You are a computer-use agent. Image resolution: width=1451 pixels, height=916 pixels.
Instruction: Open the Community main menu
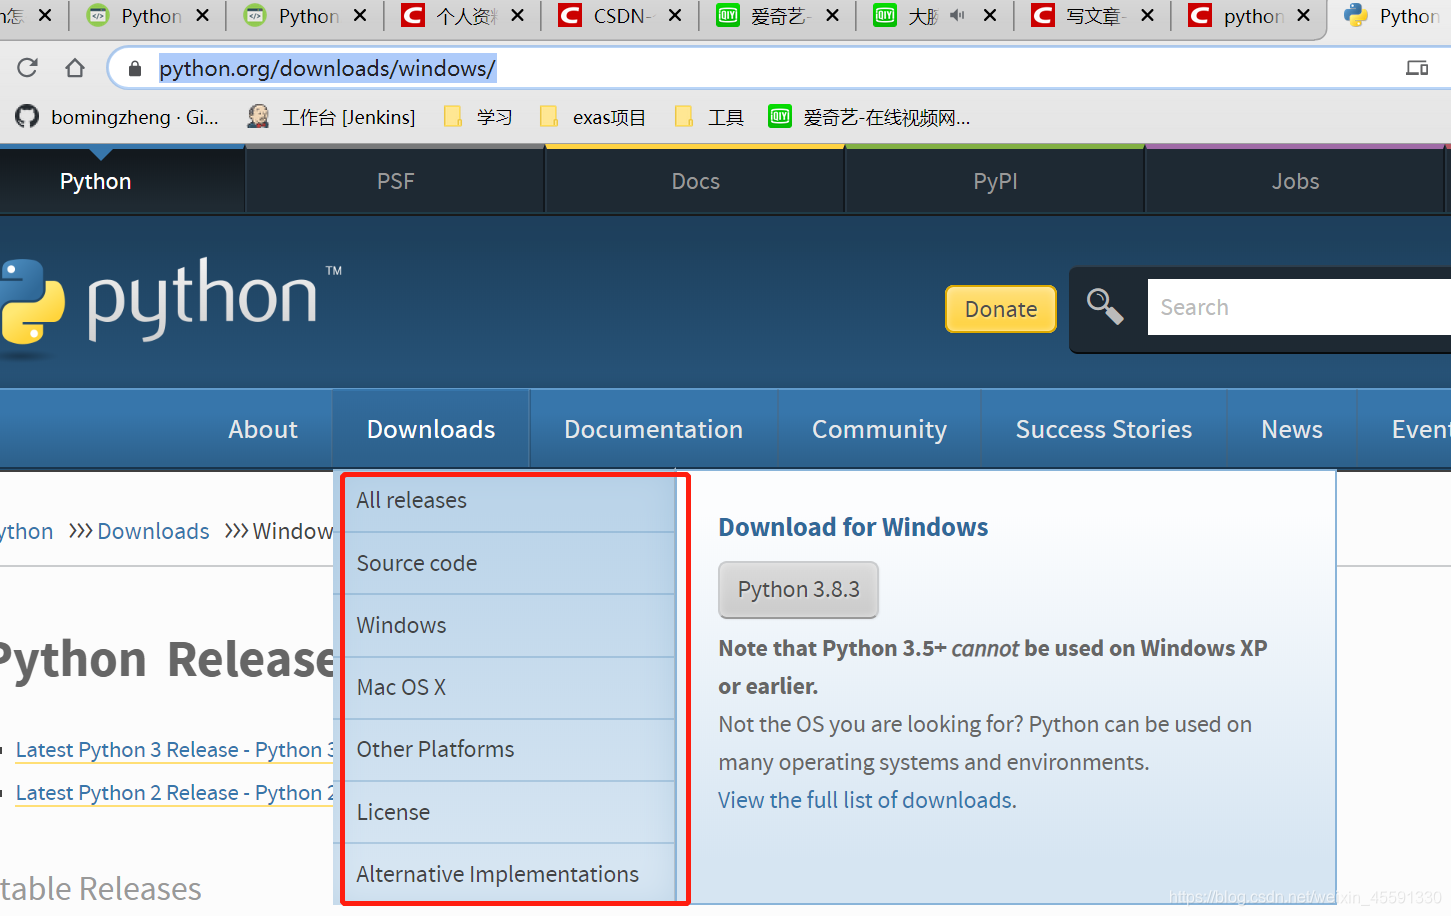[x=879, y=429]
